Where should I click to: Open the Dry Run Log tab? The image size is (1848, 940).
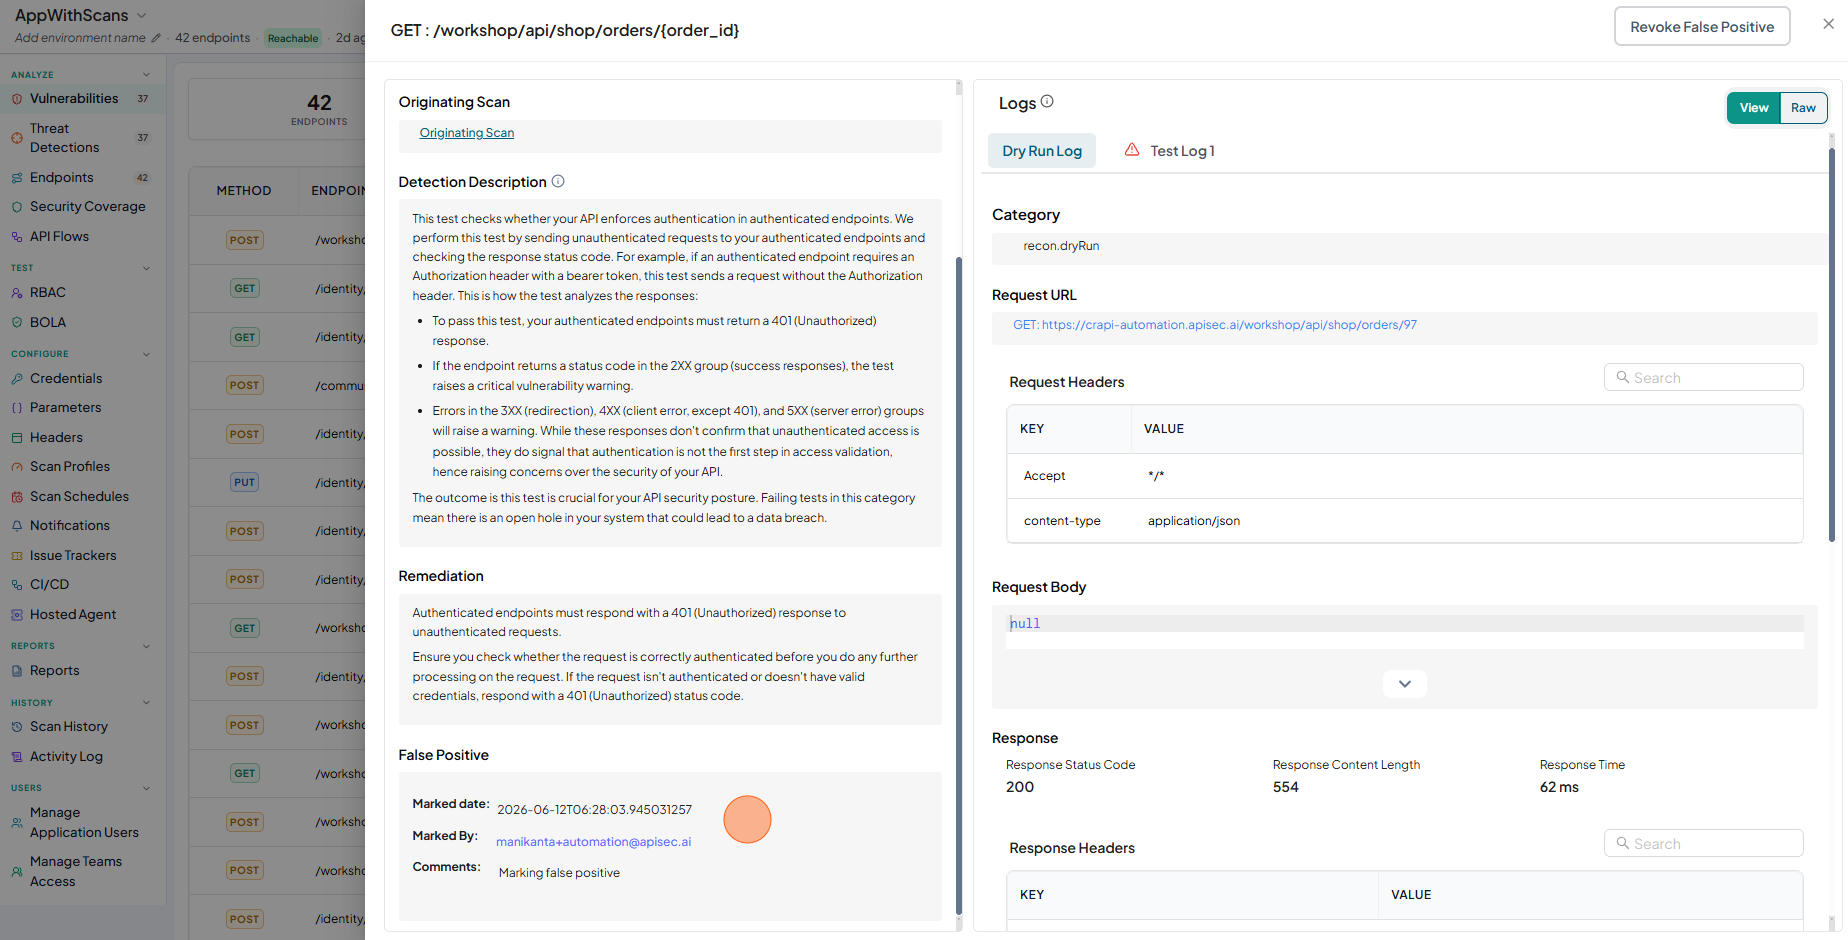click(1042, 151)
